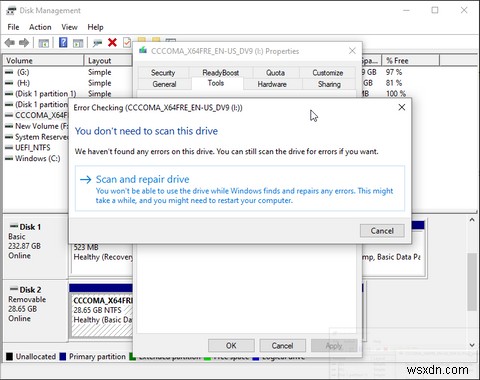Click the Unallocated black legend swatch
Viewport: 480px width, 380px height.
point(9,357)
